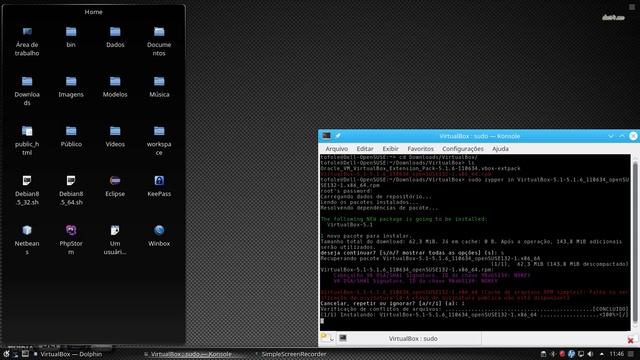
Task: Click inside the Konsole terminal prompt area
Action: [475, 242]
